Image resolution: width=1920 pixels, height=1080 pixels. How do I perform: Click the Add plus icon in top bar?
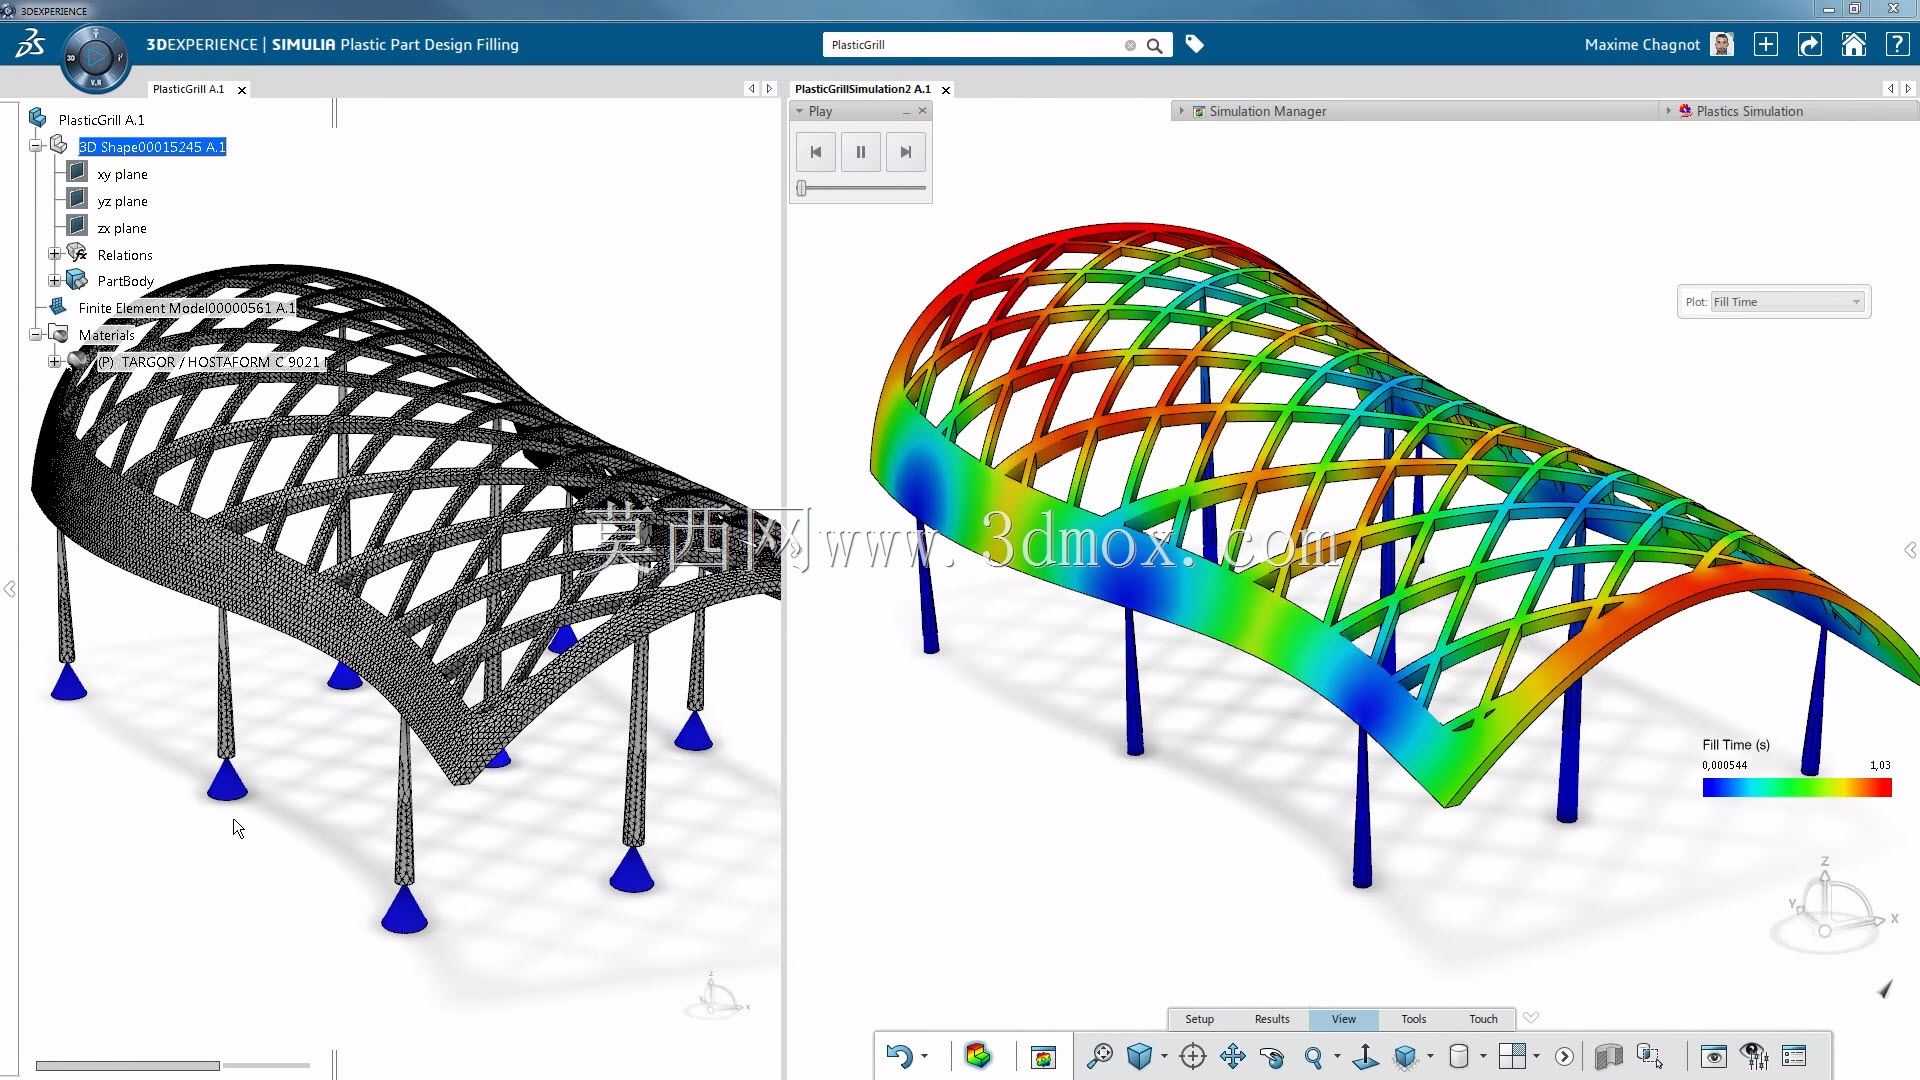(x=1766, y=44)
